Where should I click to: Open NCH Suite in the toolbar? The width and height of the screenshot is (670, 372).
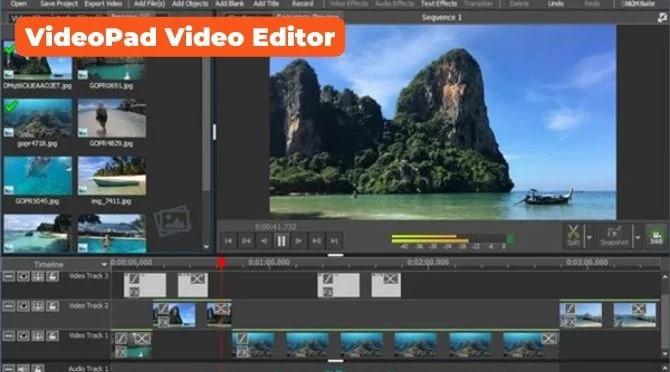click(639, 3)
